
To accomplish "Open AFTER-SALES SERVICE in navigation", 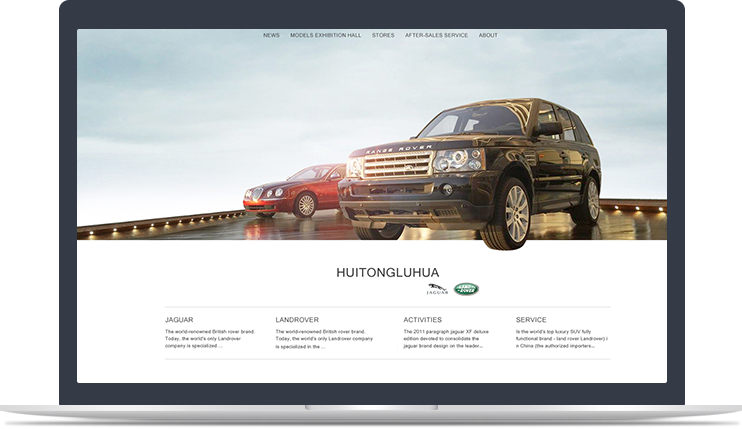I will coord(436,36).
